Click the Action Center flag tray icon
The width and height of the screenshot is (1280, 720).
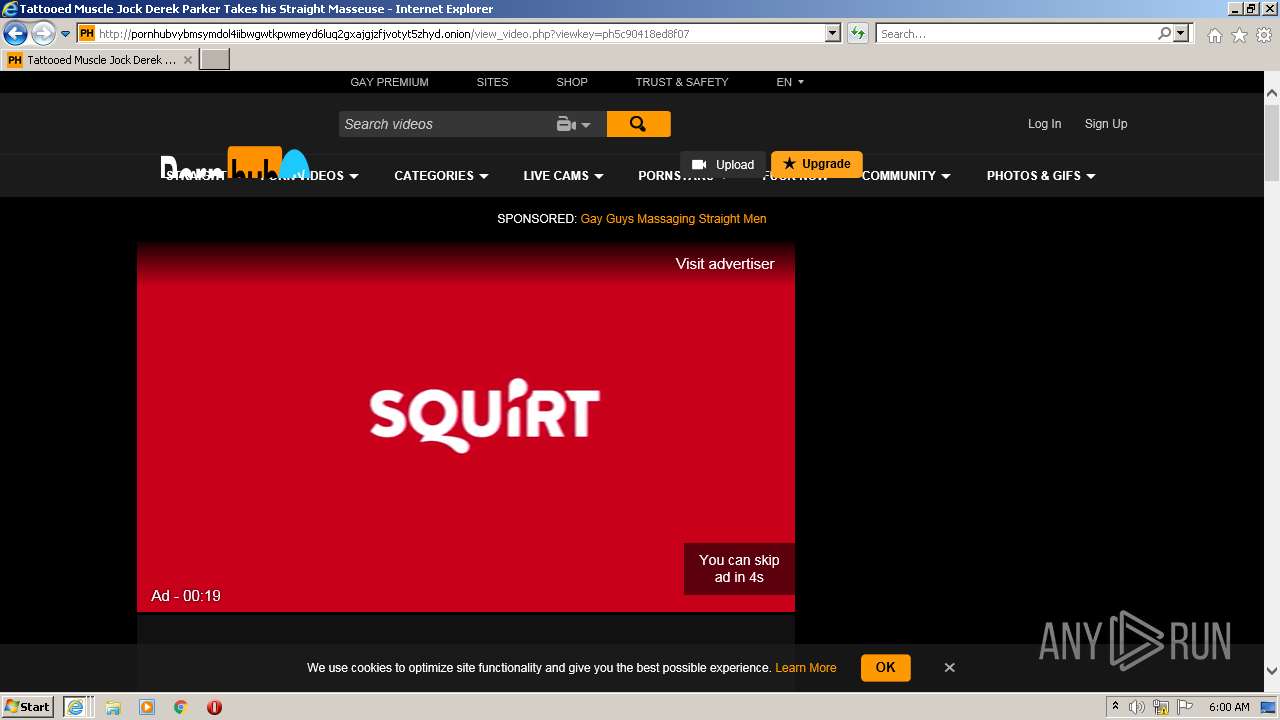1185,707
